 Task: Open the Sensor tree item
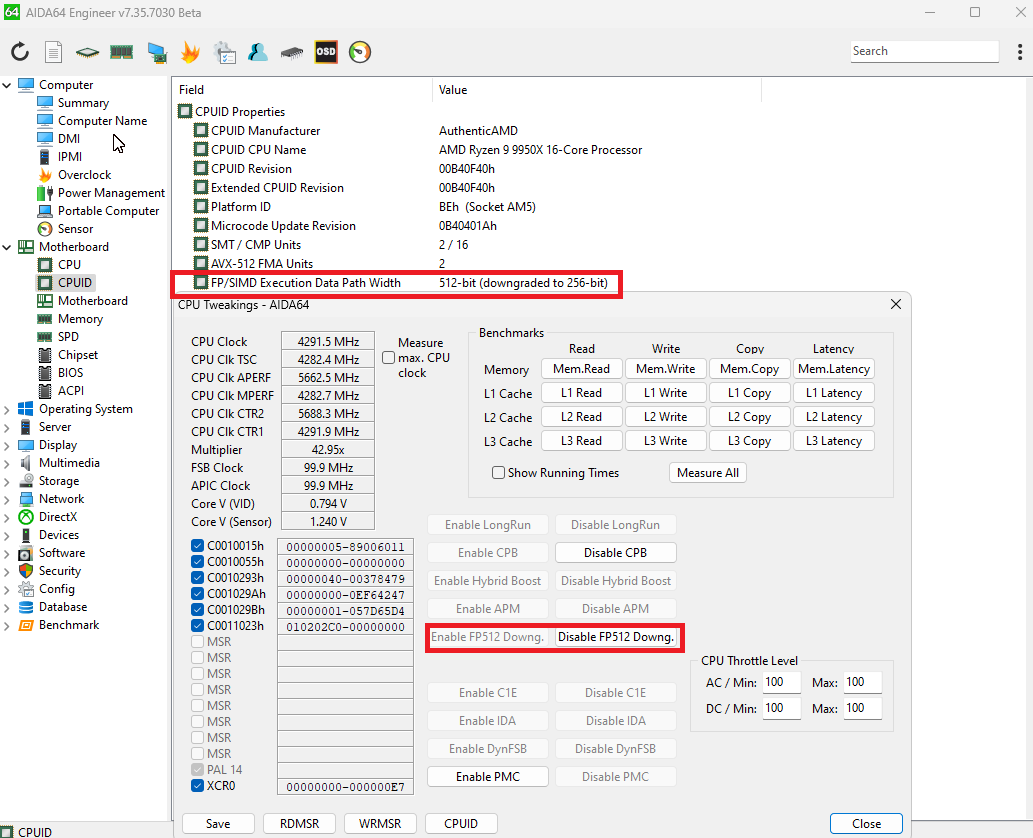coord(75,229)
